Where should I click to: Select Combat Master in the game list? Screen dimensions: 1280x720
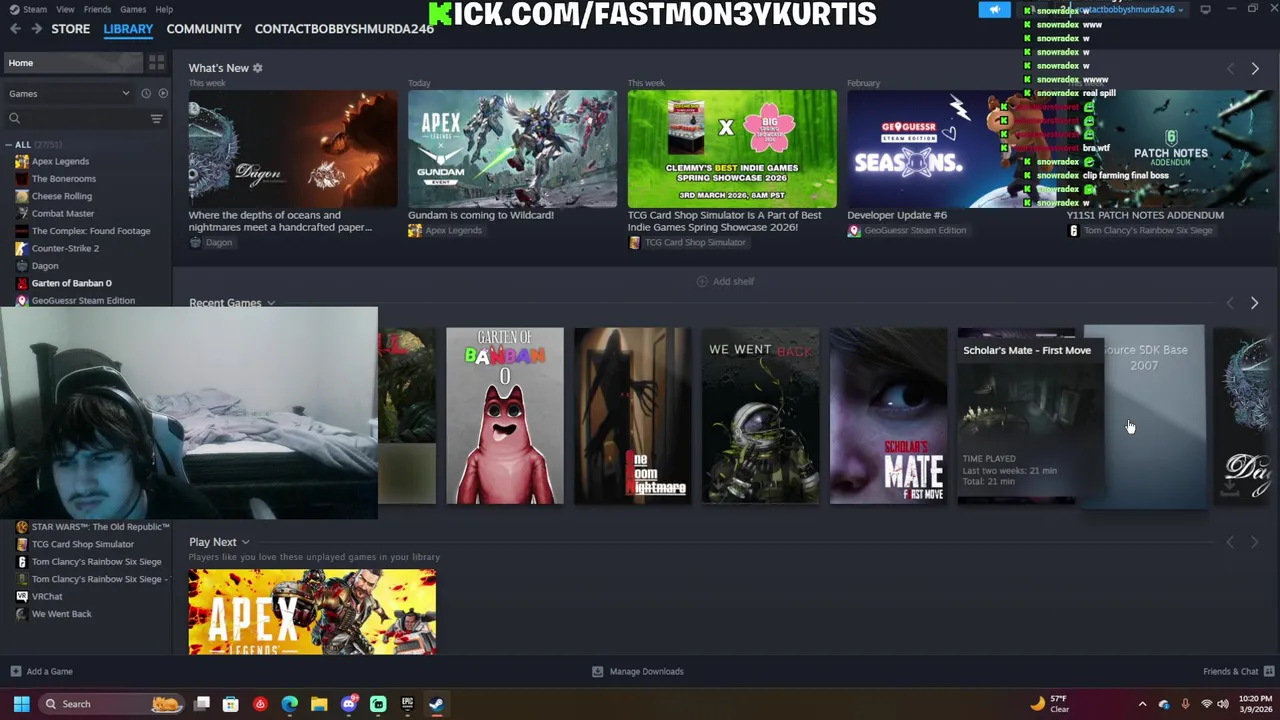point(63,213)
